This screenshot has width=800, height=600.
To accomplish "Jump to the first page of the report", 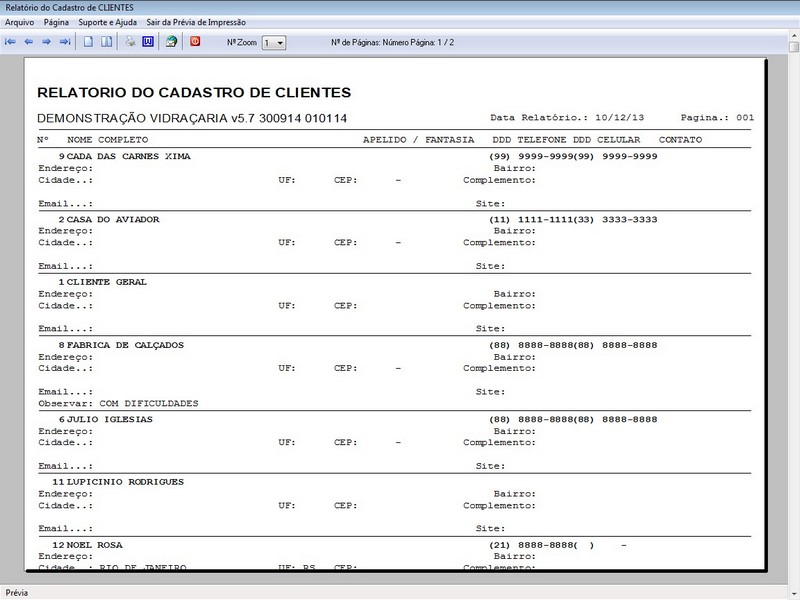I will coord(10,41).
